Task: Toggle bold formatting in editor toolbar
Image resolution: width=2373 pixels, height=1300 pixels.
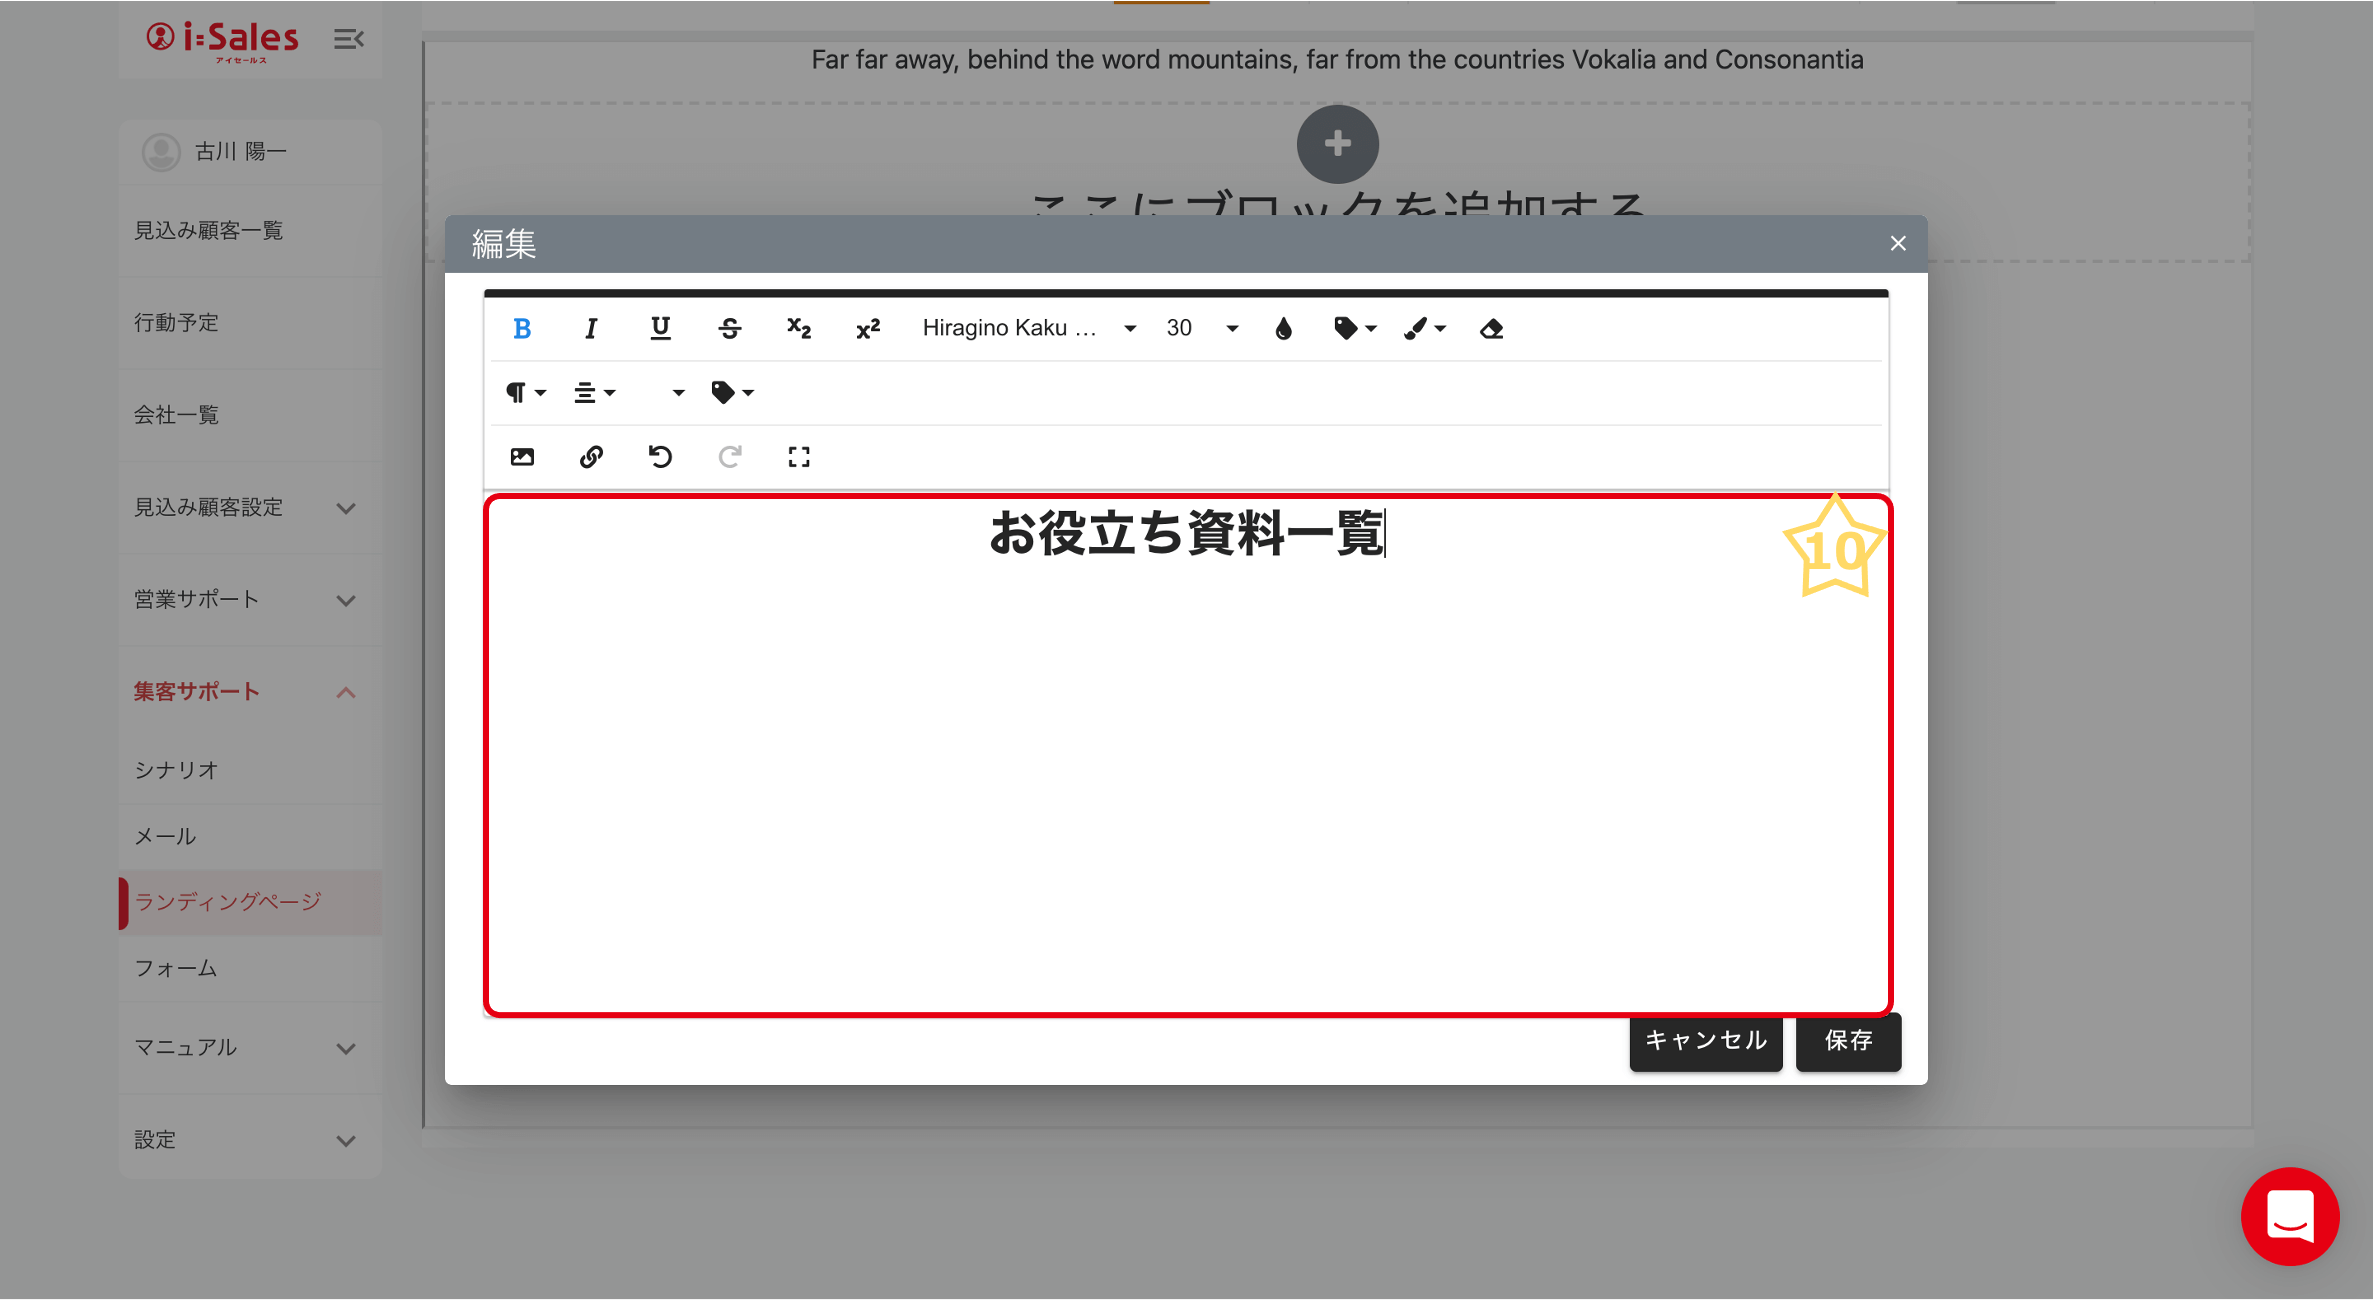Action: [522, 328]
